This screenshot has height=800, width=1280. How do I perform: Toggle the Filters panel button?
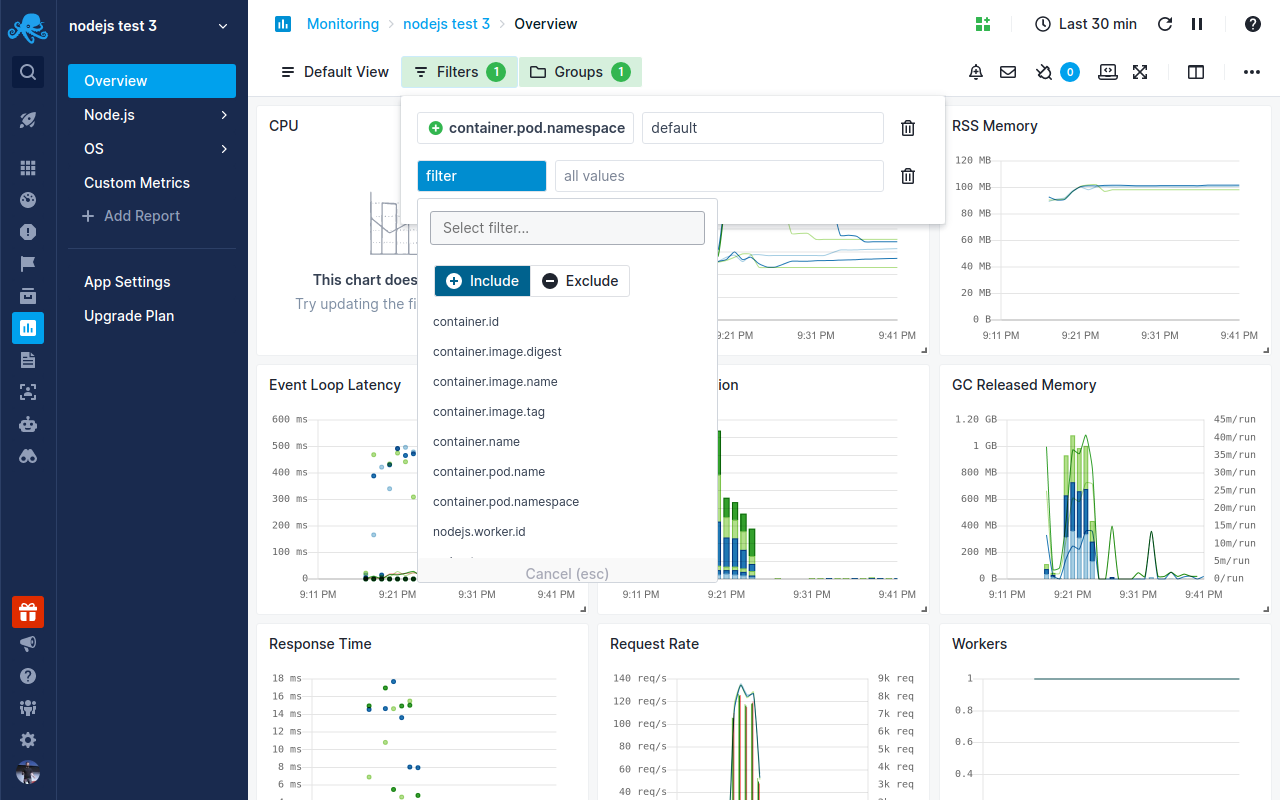point(459,72)
